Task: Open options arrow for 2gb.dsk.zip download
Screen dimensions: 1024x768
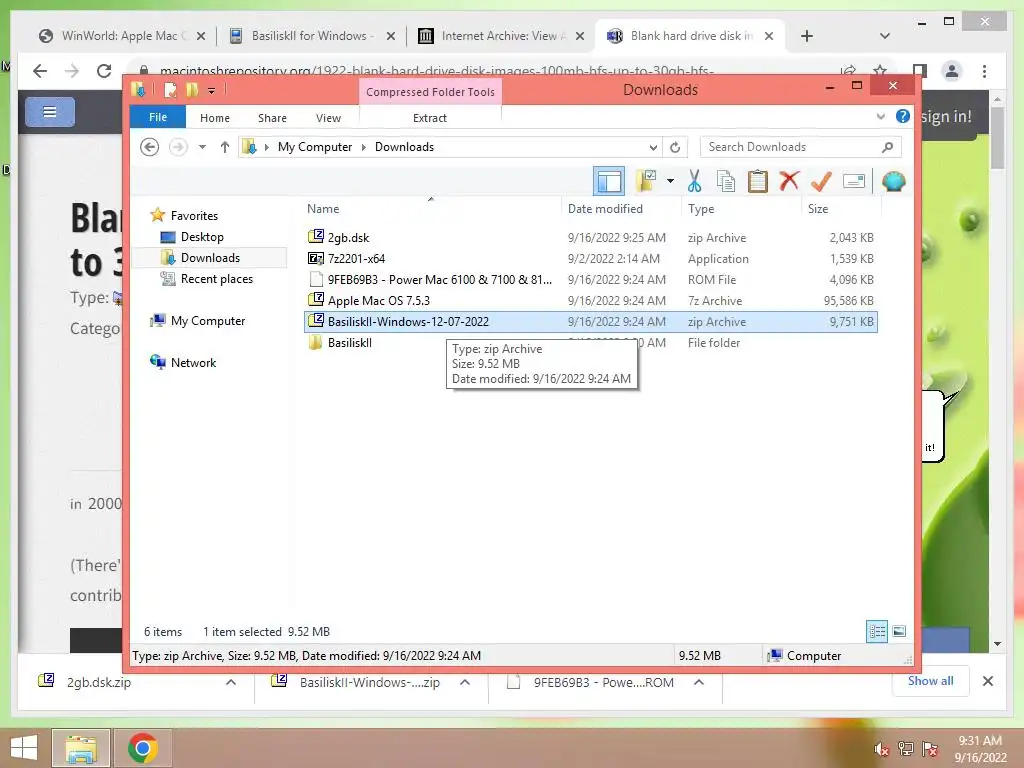Action: click(231, 682)
